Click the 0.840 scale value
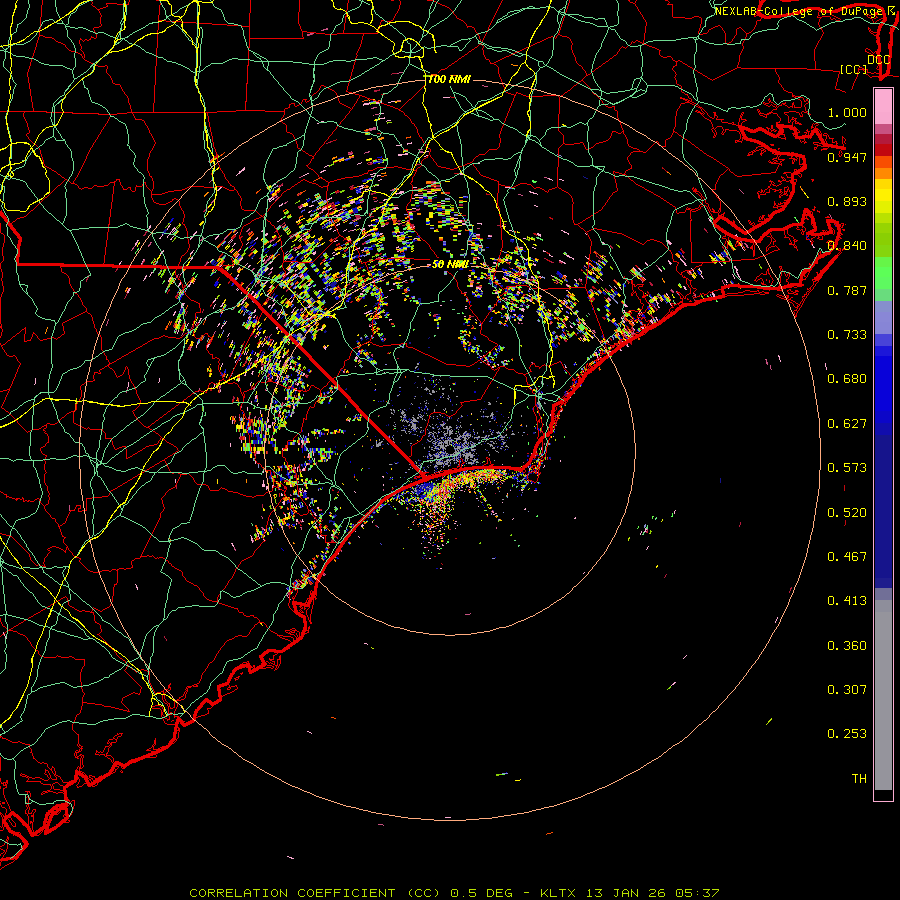The height and width of the screenshot is (900, 900). pos(847,246)
